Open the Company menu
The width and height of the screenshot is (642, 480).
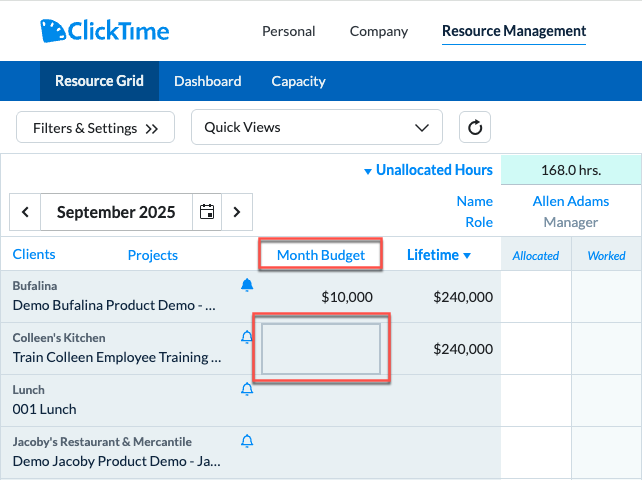[379, 31]
